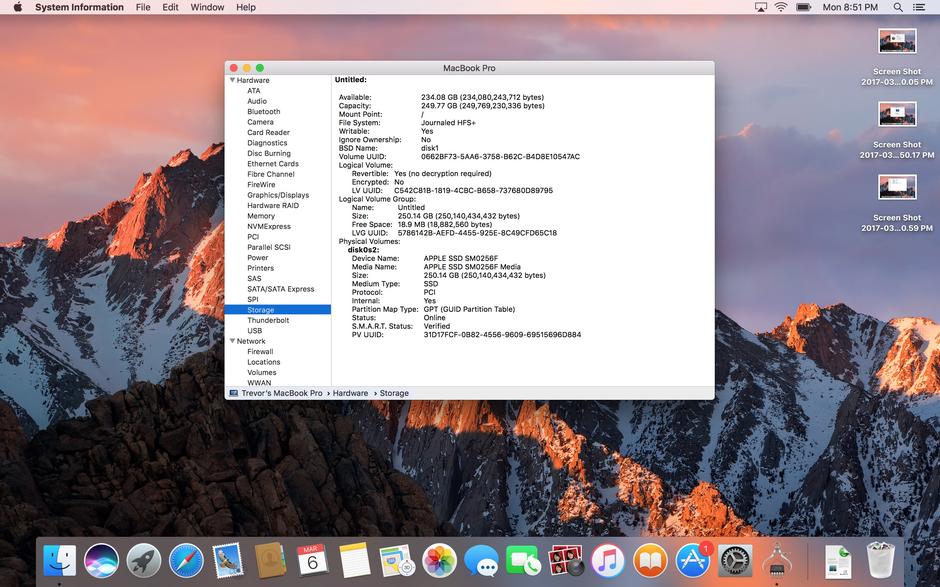Open the System Information app menu

(79, 7)
